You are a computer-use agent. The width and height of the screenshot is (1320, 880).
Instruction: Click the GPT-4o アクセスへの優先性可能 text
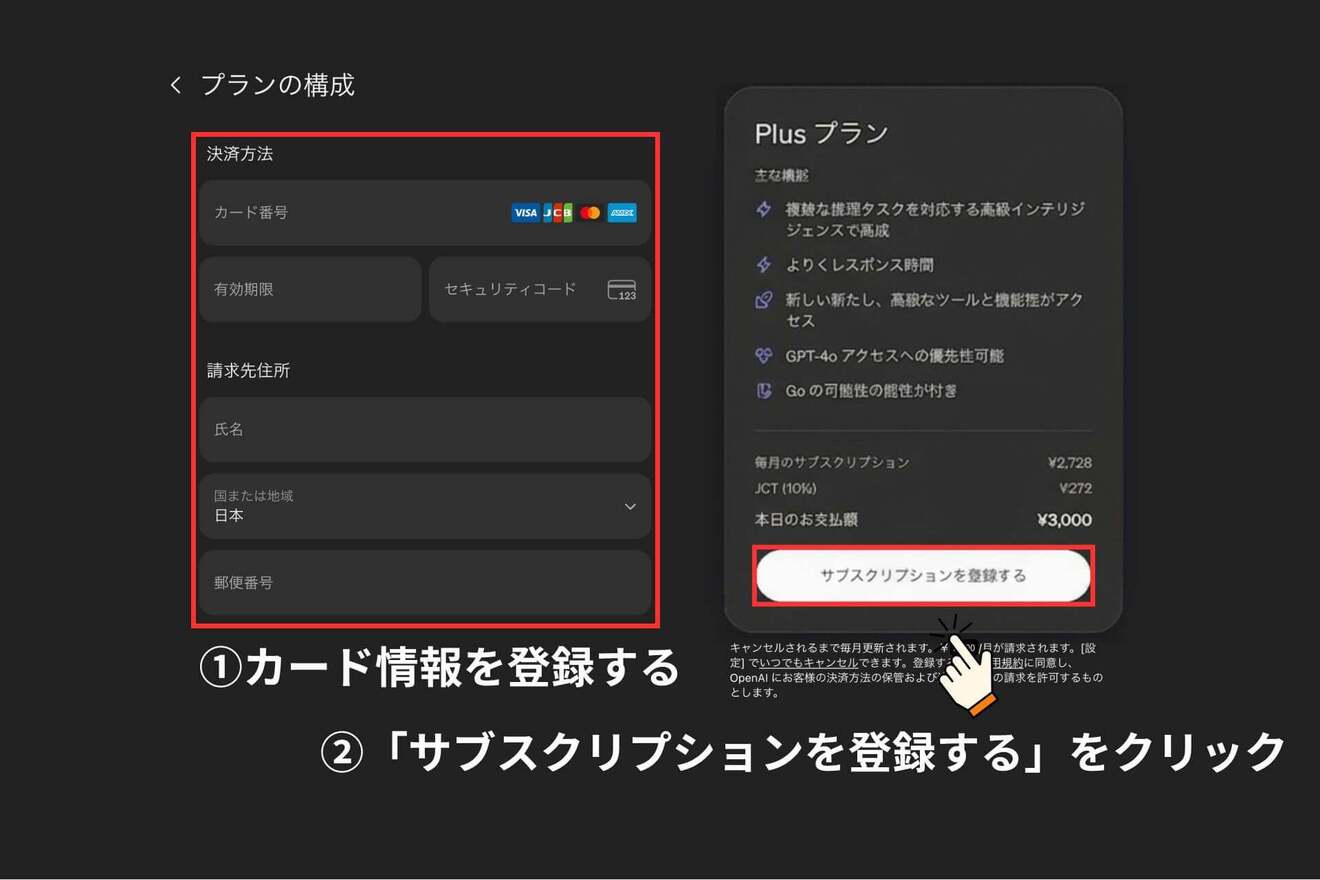pos(895,356)
